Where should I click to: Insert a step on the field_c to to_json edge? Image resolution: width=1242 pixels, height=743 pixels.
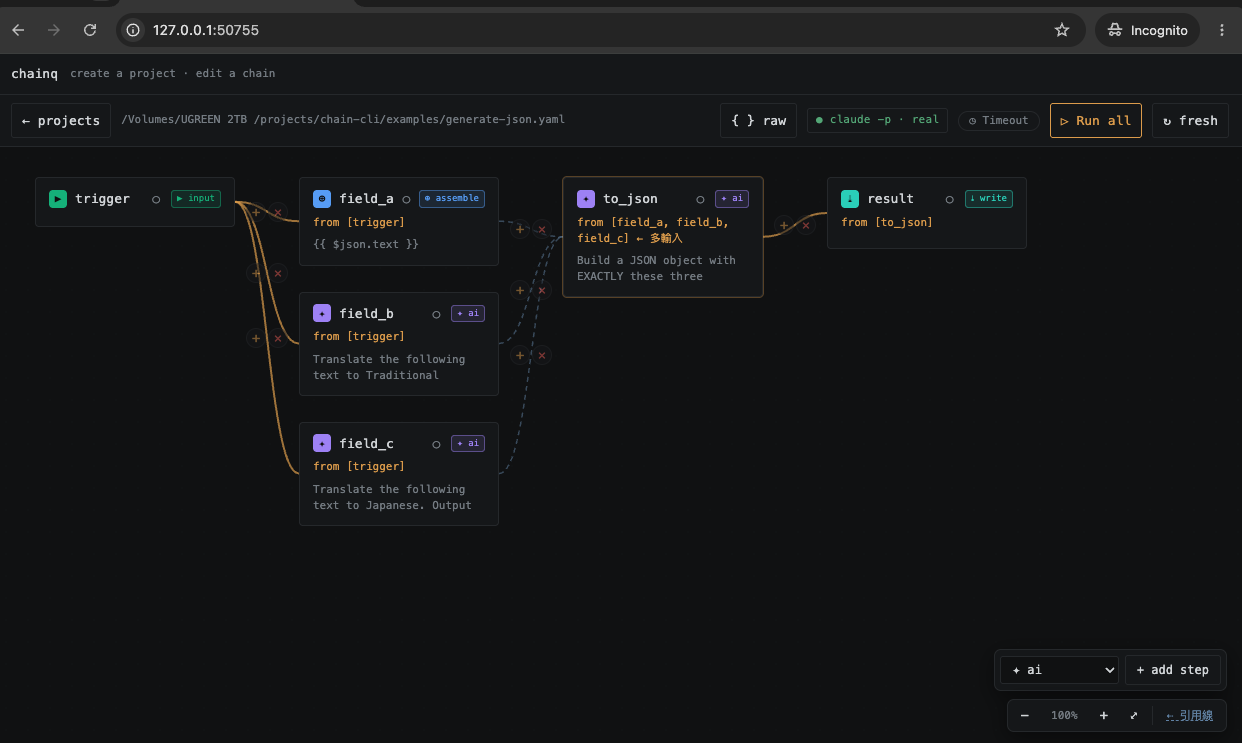point(520,355)
